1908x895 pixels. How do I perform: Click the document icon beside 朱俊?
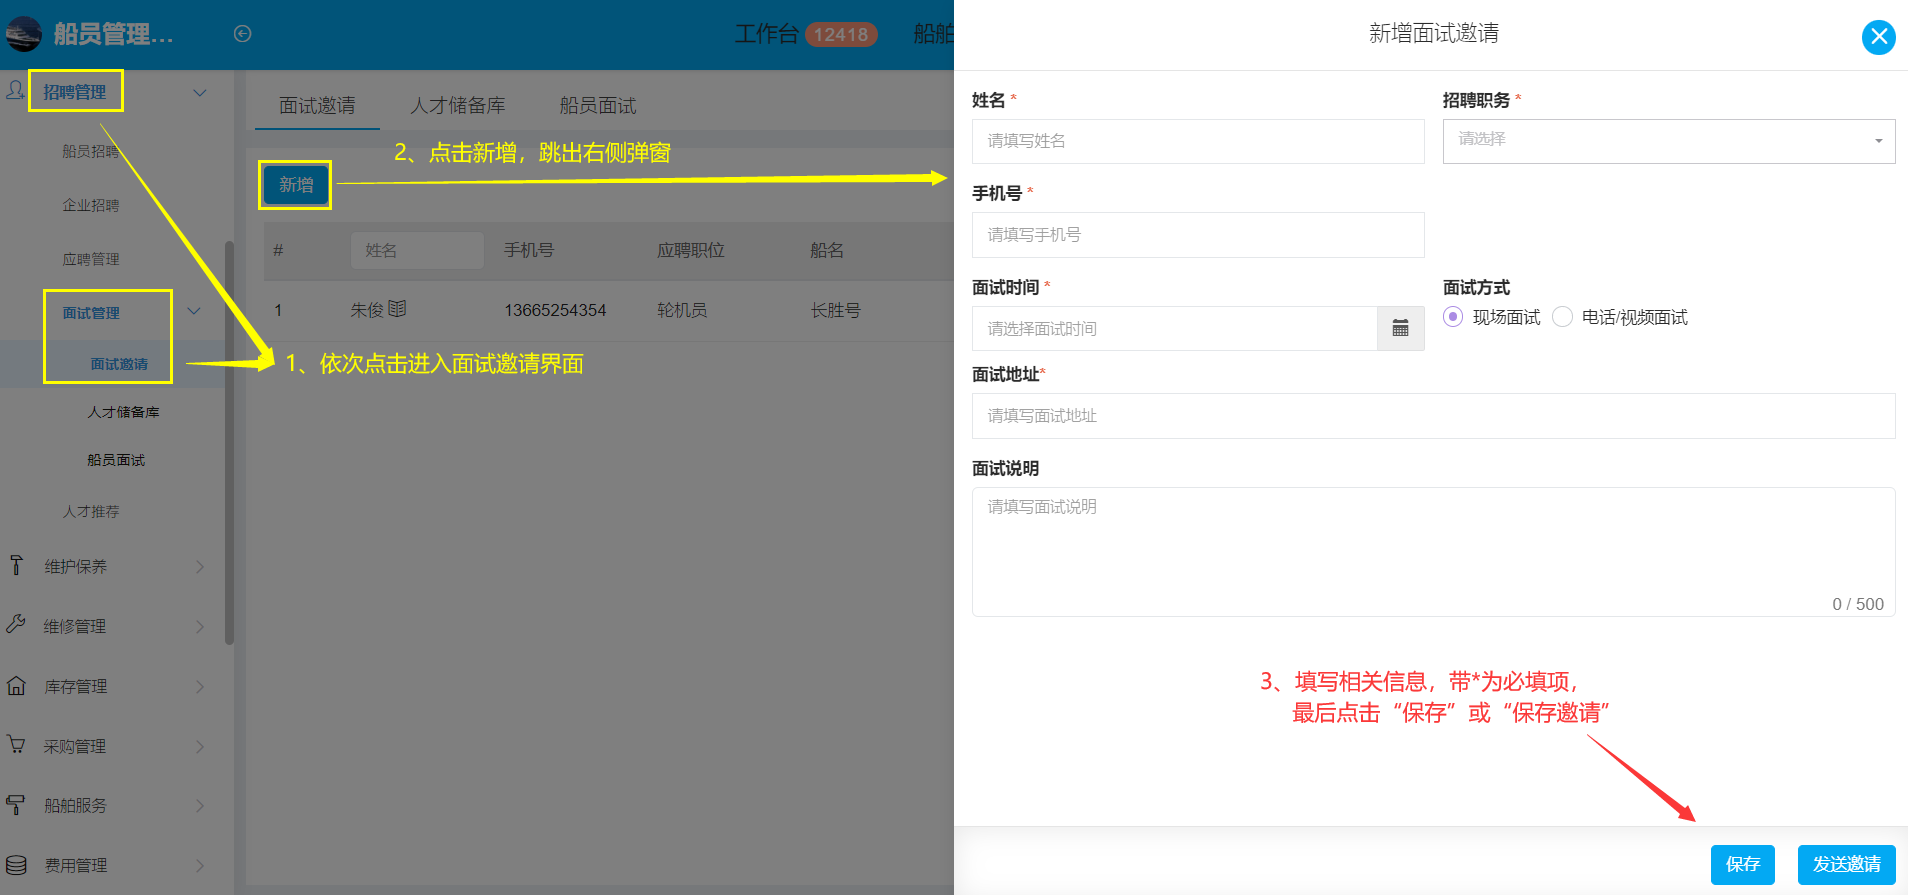coord(397,309)
